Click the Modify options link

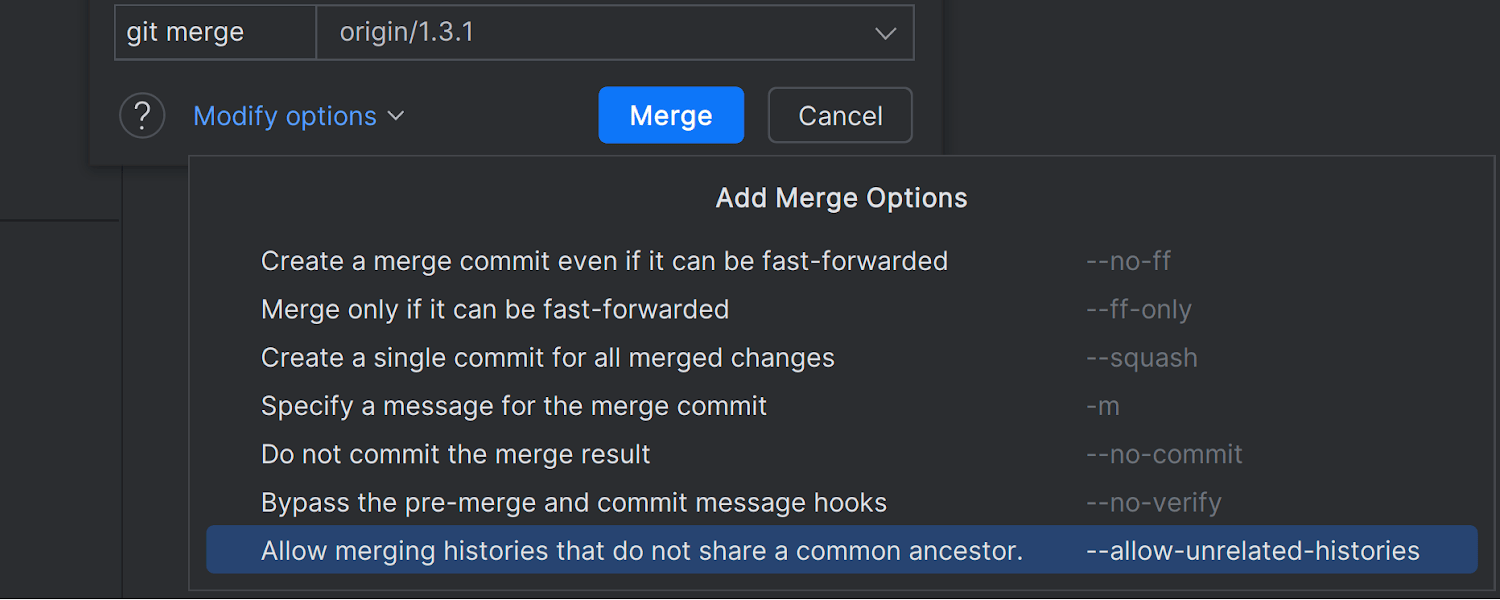285,116
